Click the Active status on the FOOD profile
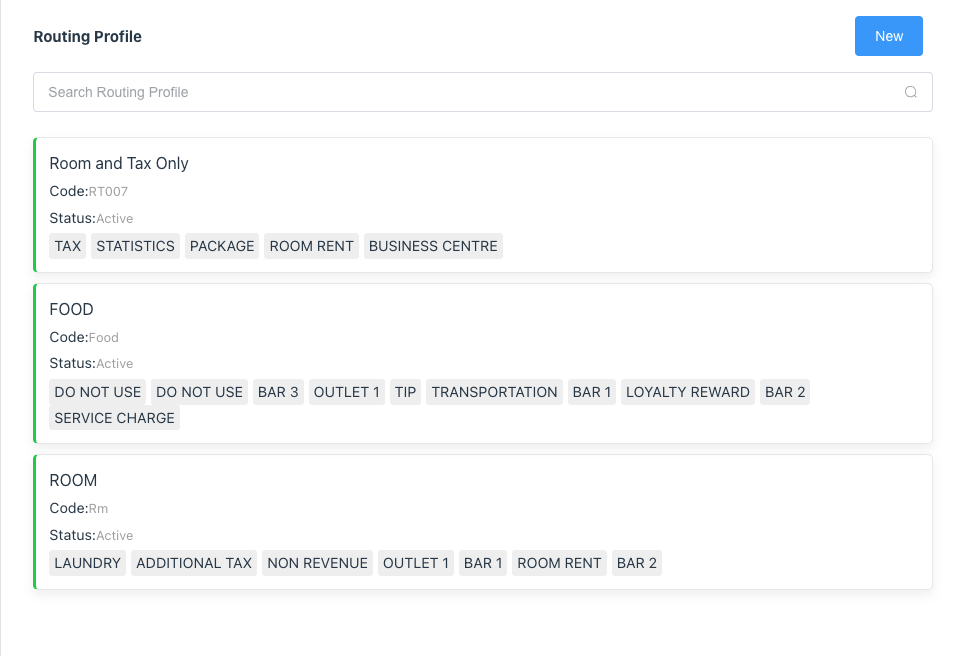This screenshot has height=656, width=956. click(113, 363)
